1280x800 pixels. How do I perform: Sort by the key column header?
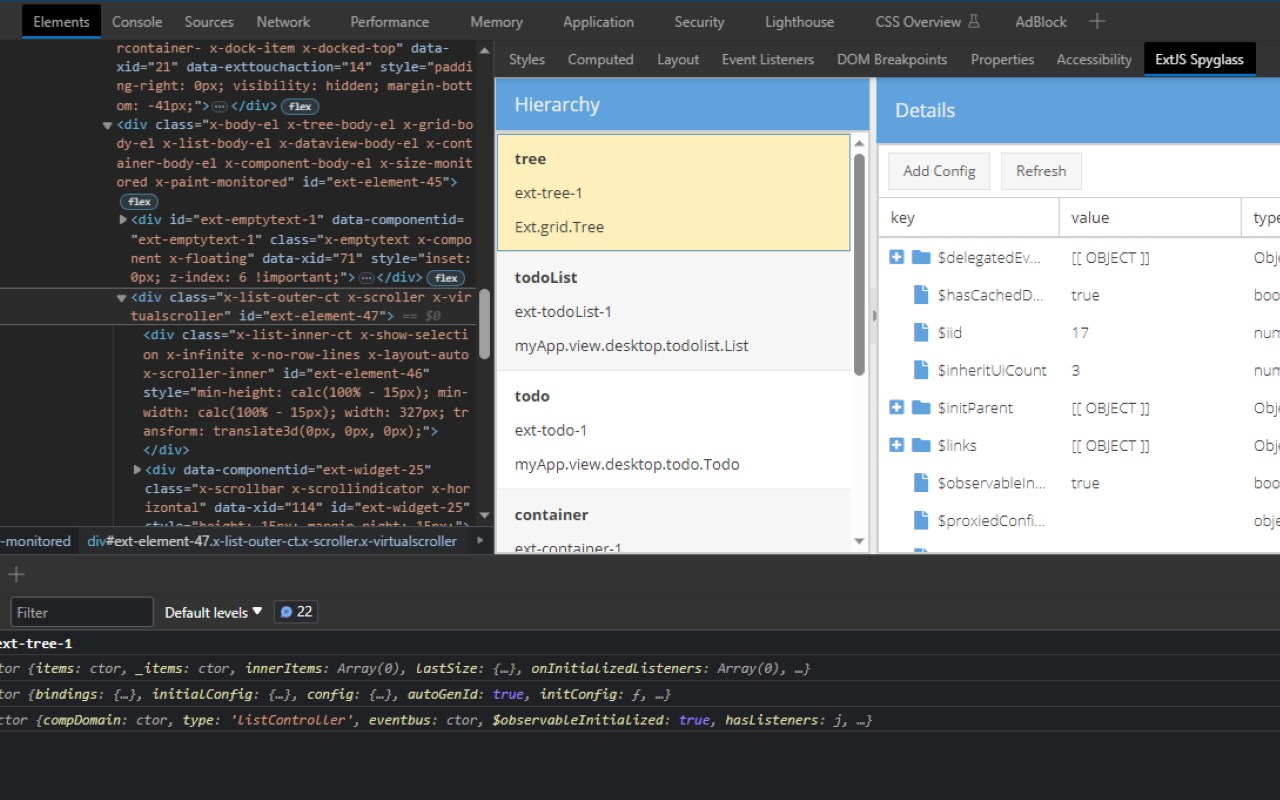pos(969,217)
